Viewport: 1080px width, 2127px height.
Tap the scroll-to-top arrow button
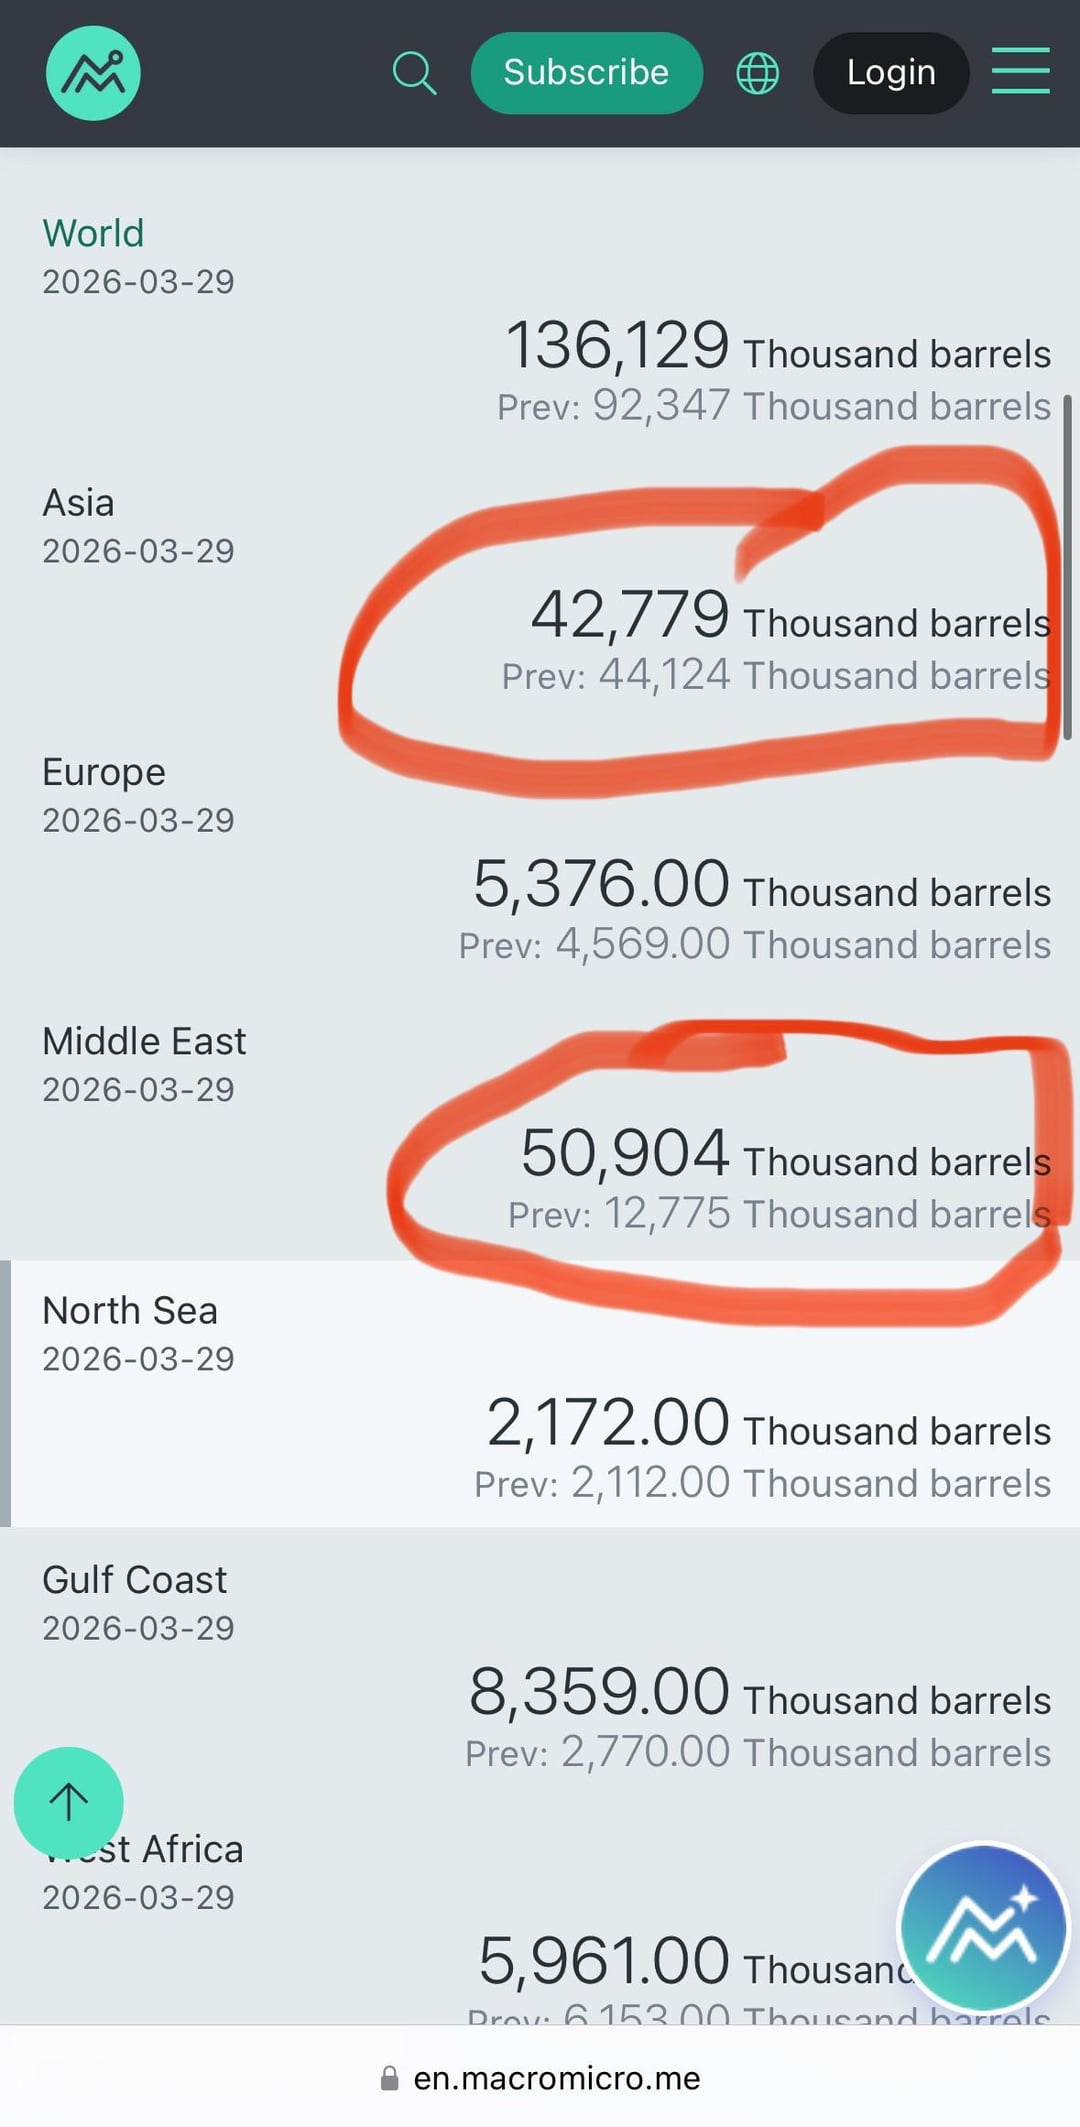[68, 1802]
